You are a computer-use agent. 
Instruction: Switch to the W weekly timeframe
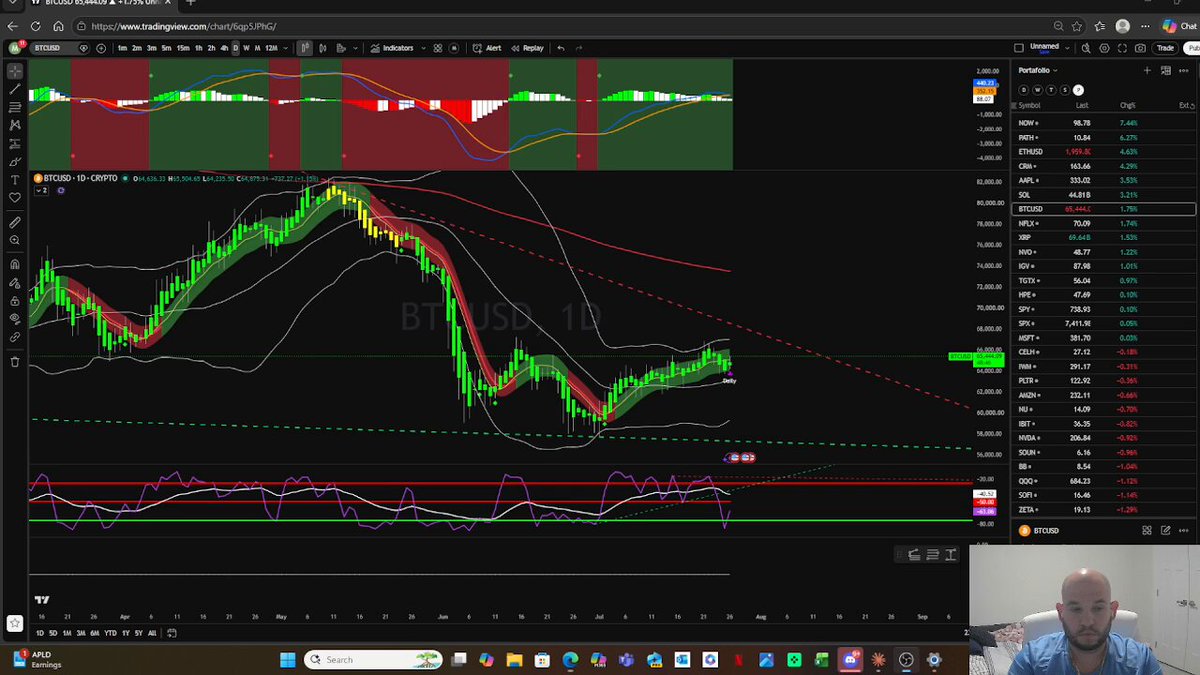[x=246, y=48]
